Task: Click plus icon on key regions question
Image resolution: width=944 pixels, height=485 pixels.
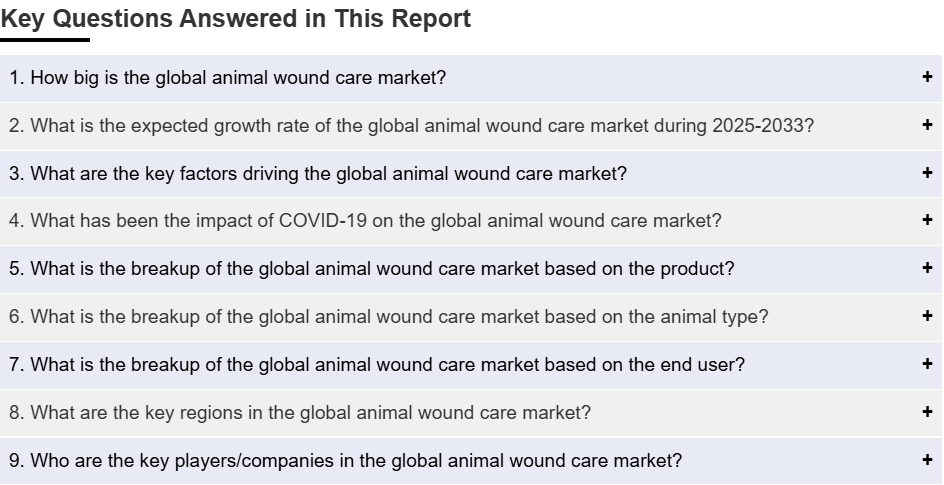Action: click(927, 412)
